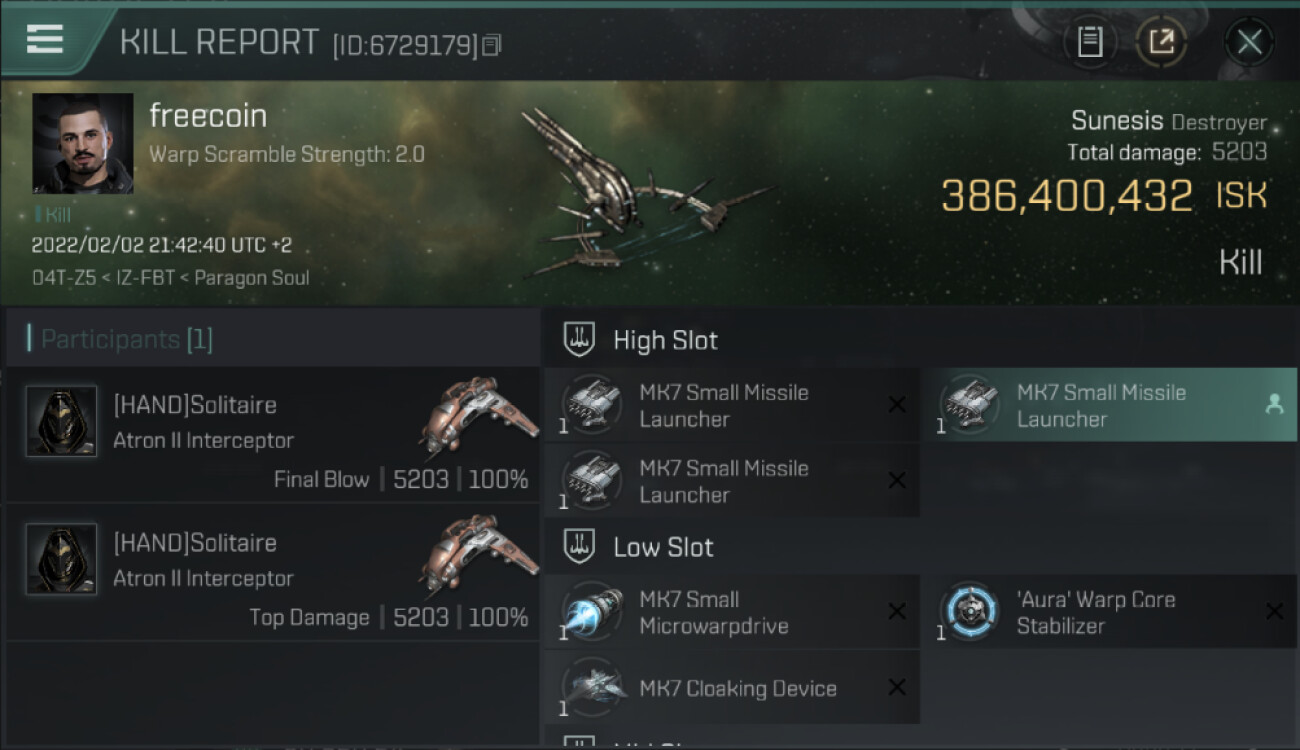Click person icon on highlighted missile launcher
Screen dimensions: 1300x750
1274,404
